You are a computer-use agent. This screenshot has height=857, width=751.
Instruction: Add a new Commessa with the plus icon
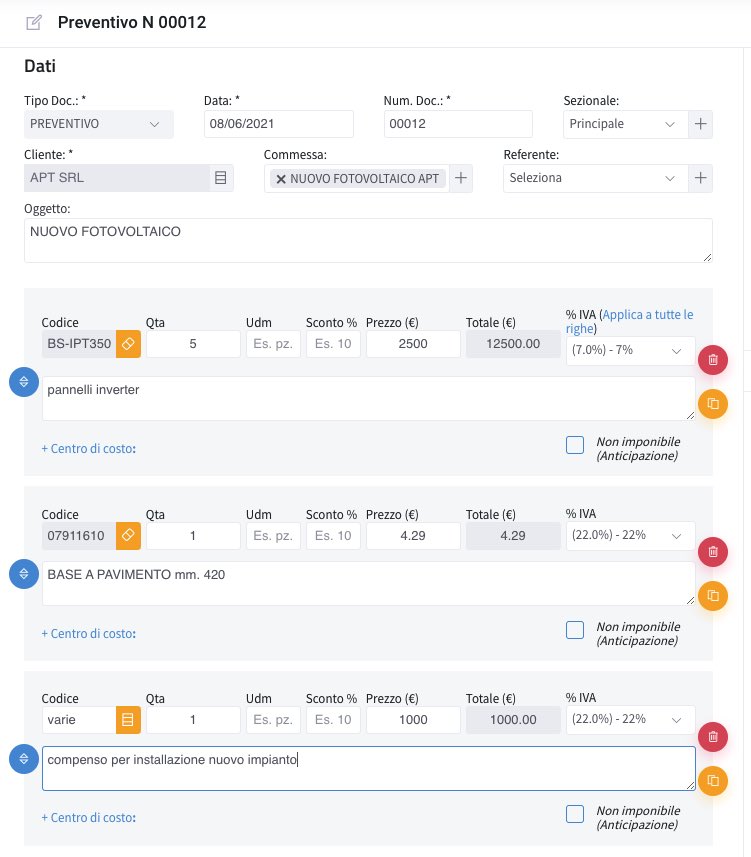[x=461, y=178]
